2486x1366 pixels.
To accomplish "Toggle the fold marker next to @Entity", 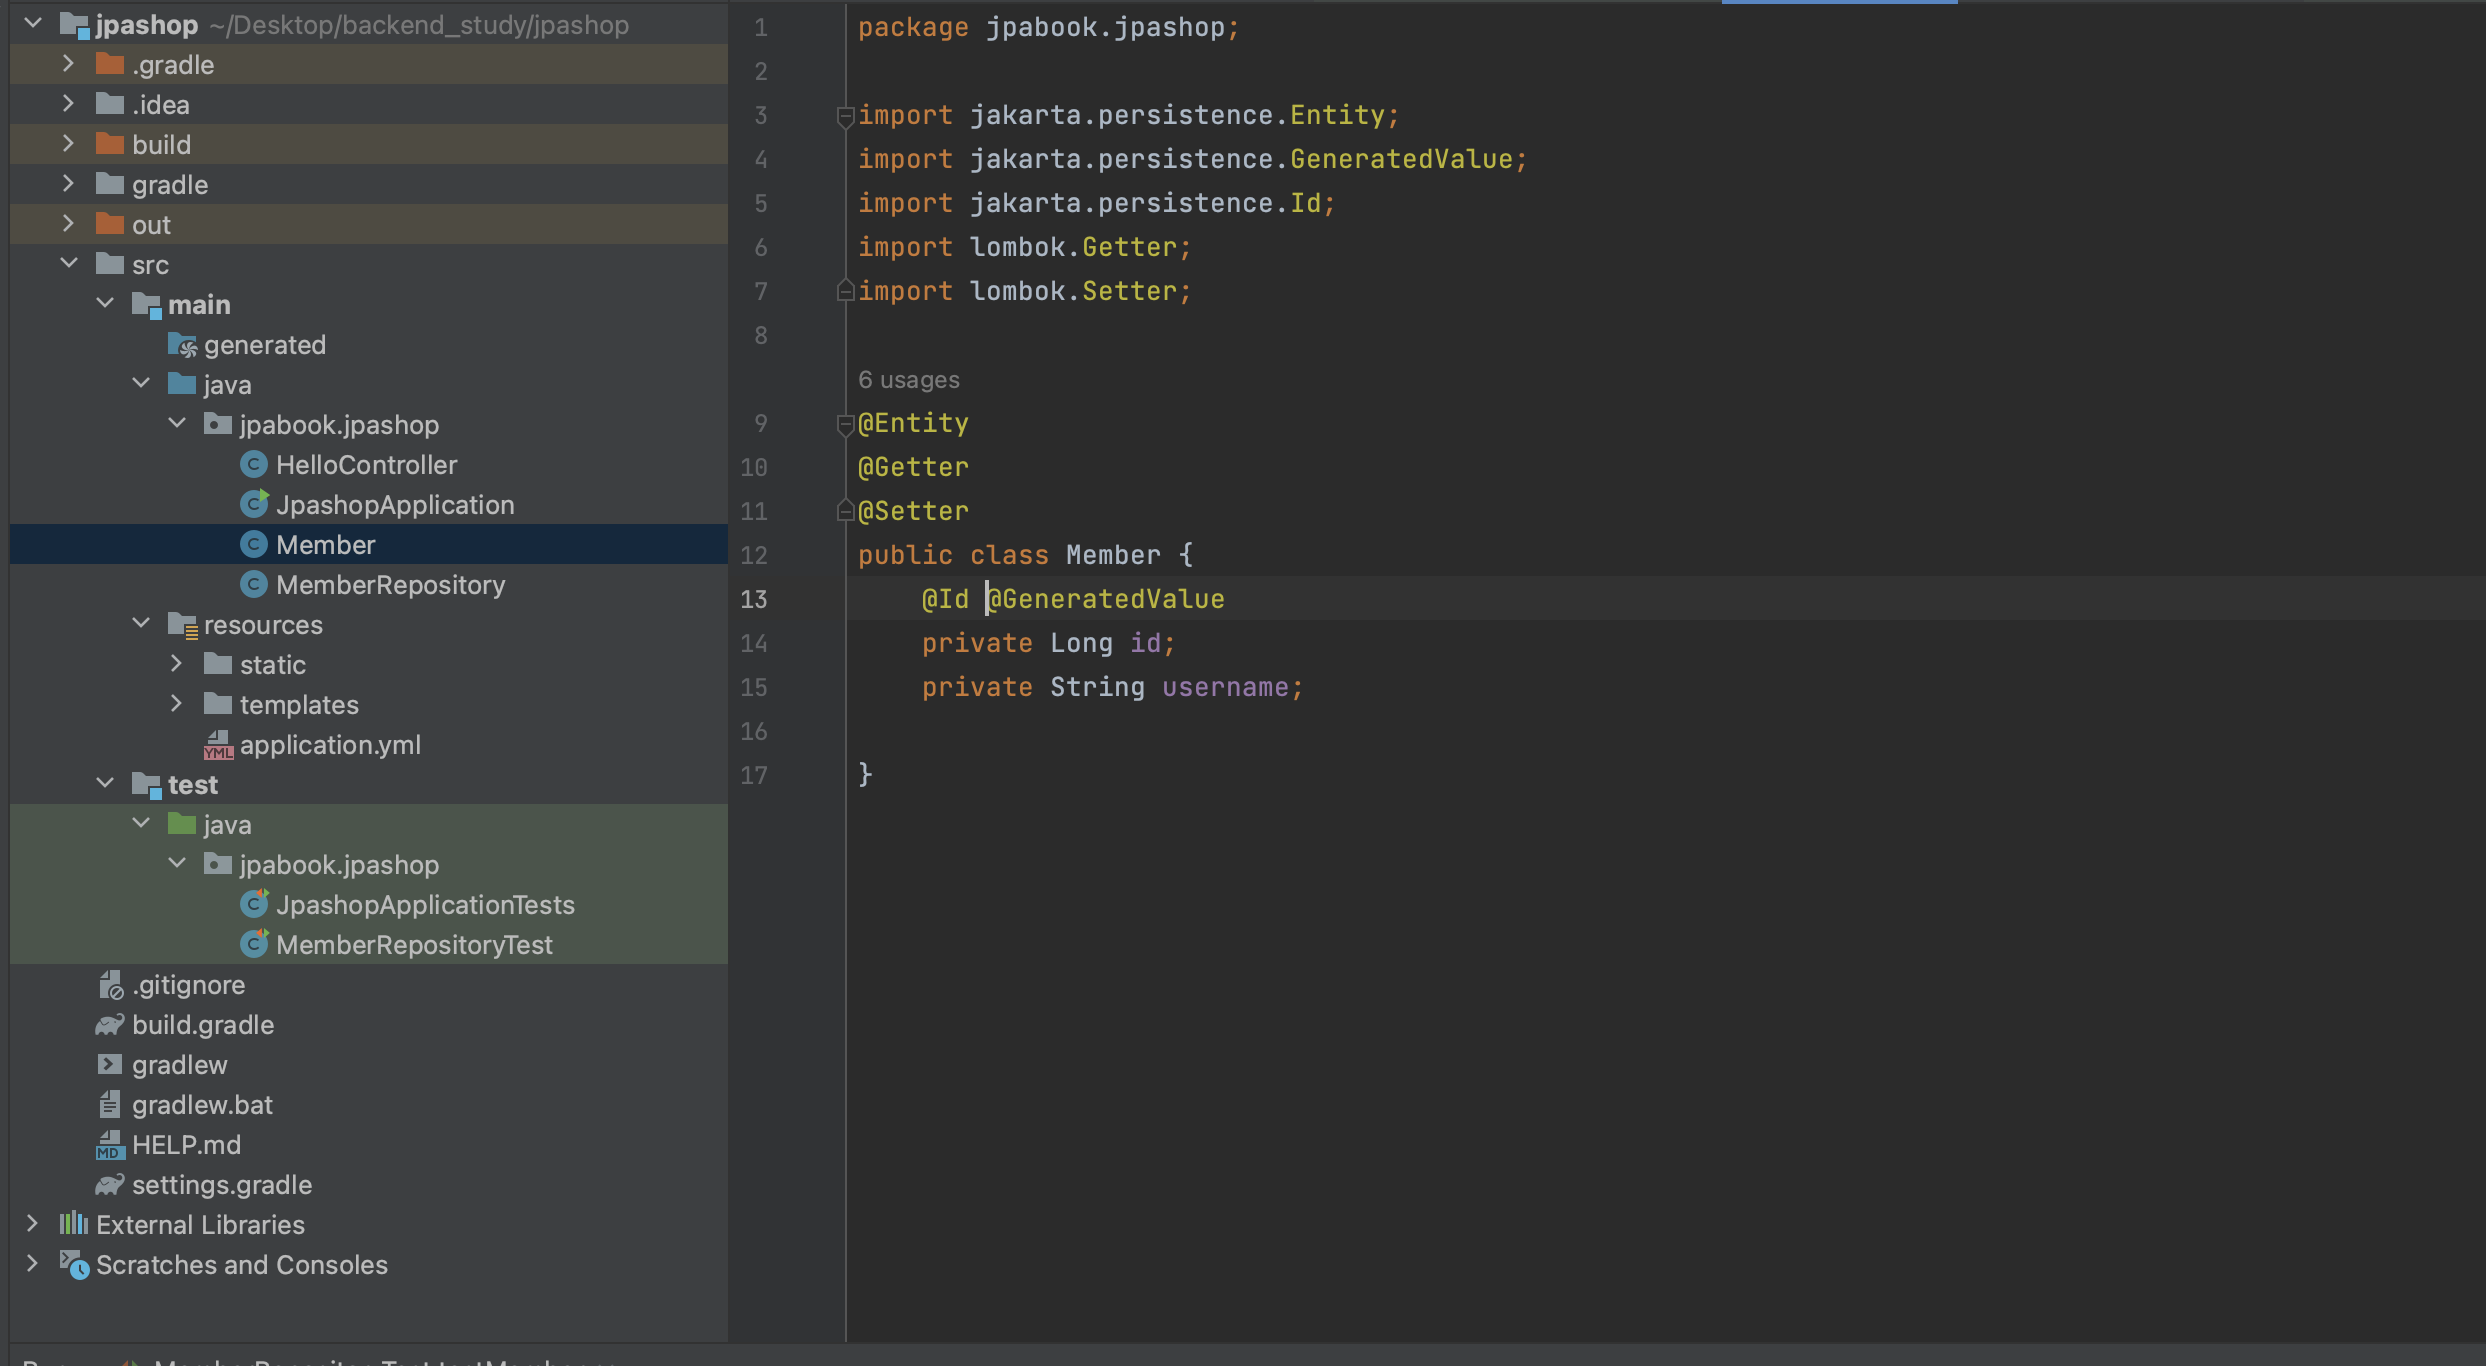I will (x=845, y=424).
